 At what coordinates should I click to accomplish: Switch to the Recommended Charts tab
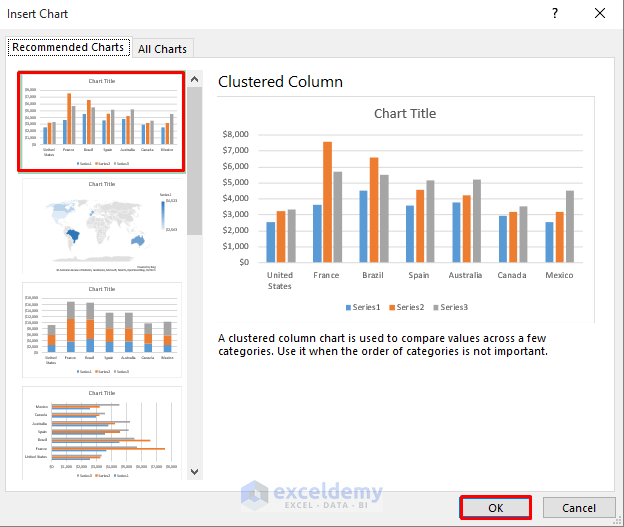tap(68, 47)
